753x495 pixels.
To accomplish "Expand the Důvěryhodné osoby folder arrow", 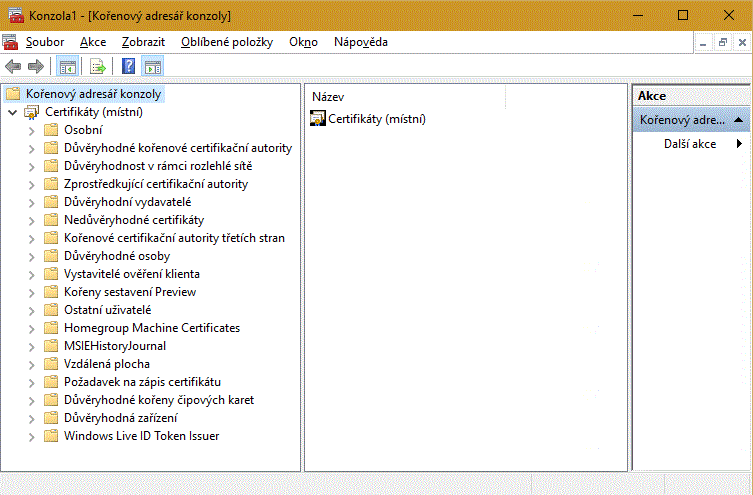I will [31, 256].
